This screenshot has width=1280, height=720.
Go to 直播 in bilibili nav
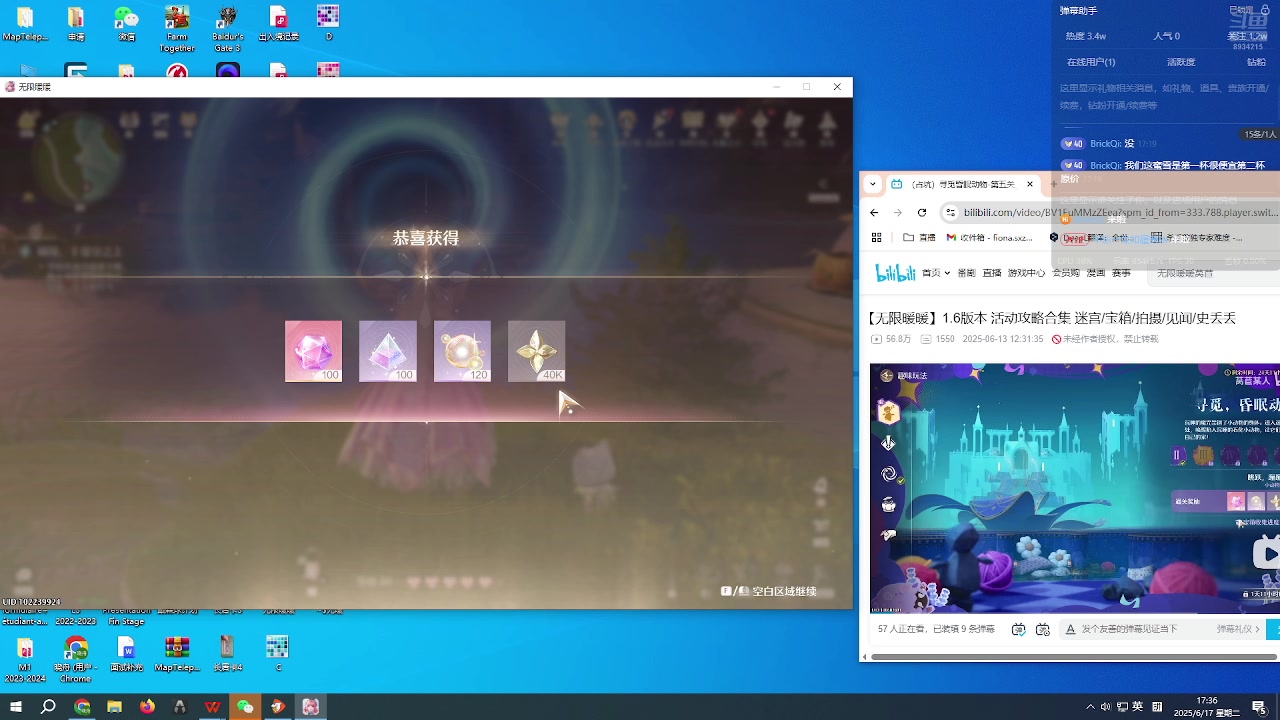pos(992,273)
